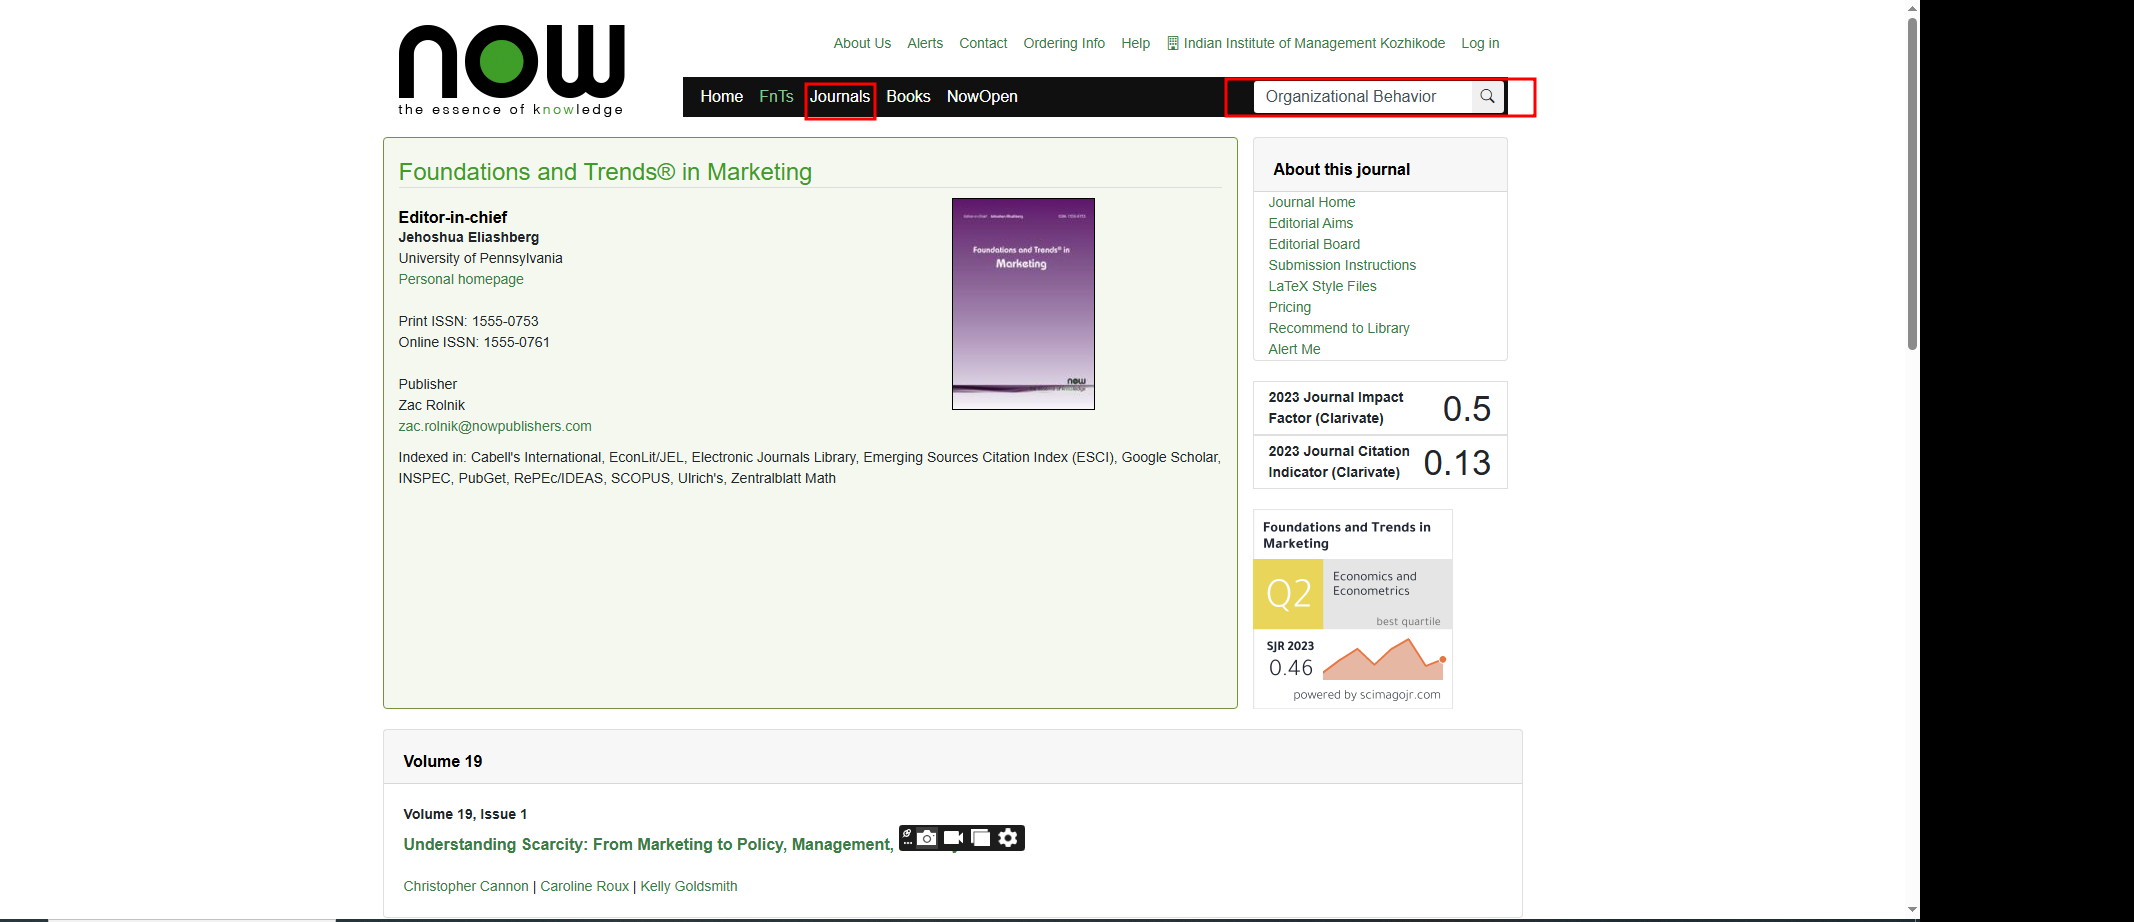Open the Understanding Scarcity article title
The height and width of the screenshot is (922, 2134).
648,845
